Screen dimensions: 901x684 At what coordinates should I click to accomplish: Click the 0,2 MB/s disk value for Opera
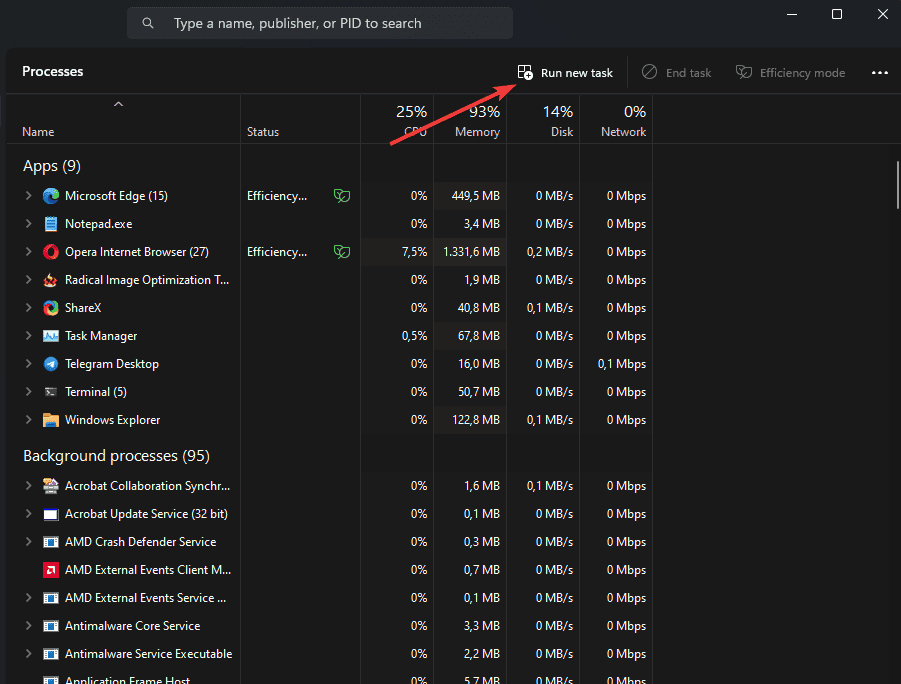[x=550, y=252]
